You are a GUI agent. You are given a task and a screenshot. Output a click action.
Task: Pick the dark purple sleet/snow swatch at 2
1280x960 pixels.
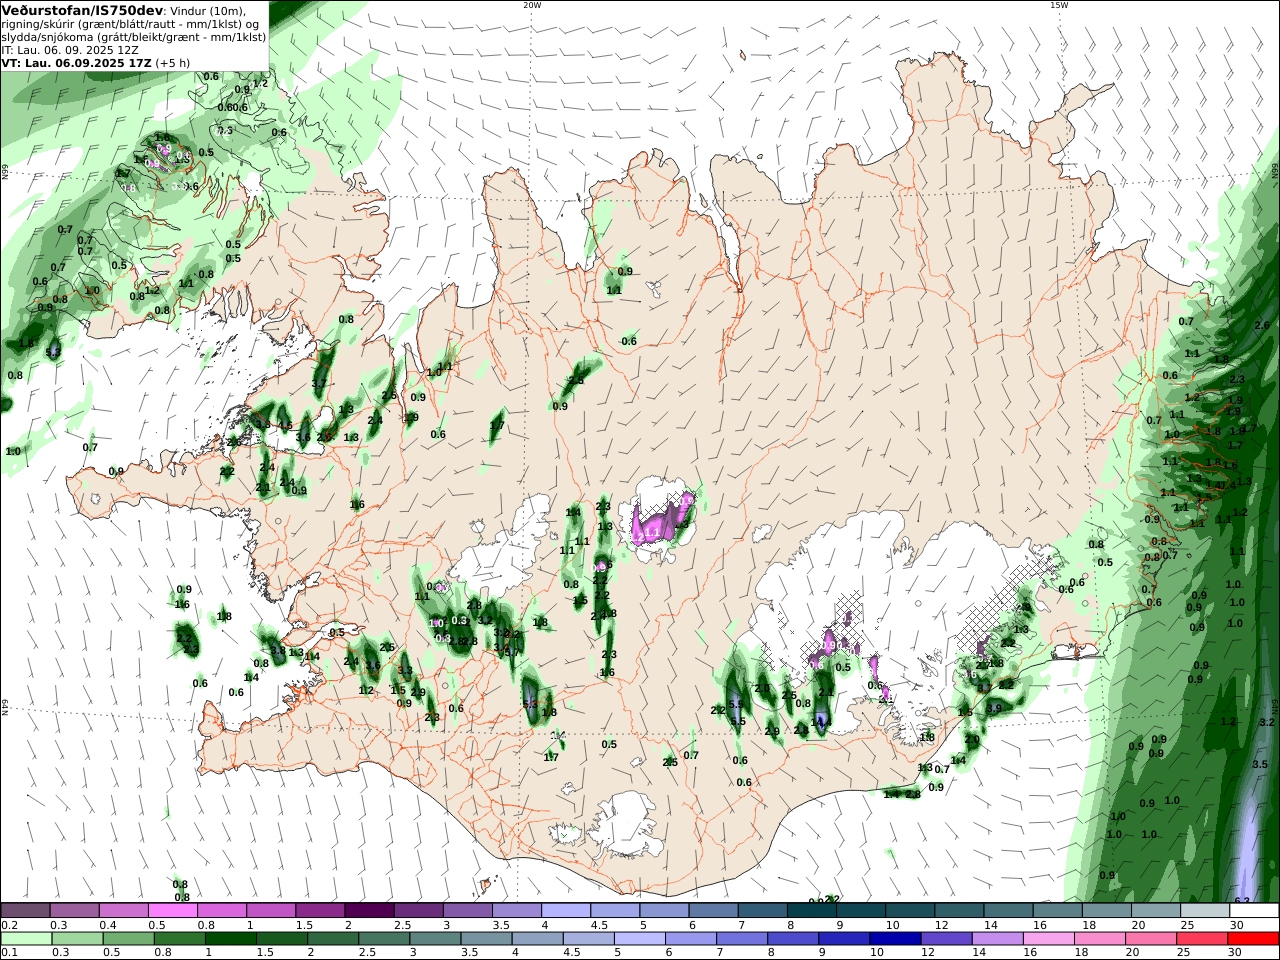pyautogui.click(x=369, y=910)
